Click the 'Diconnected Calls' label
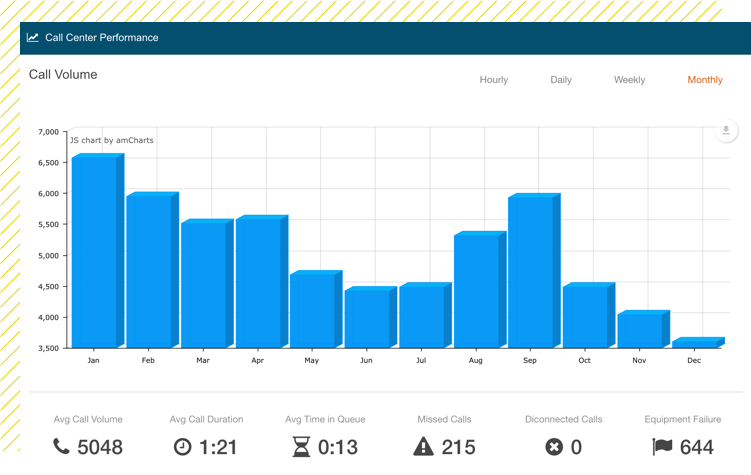This screenshot has height=475, width=751. pos(564,419)
